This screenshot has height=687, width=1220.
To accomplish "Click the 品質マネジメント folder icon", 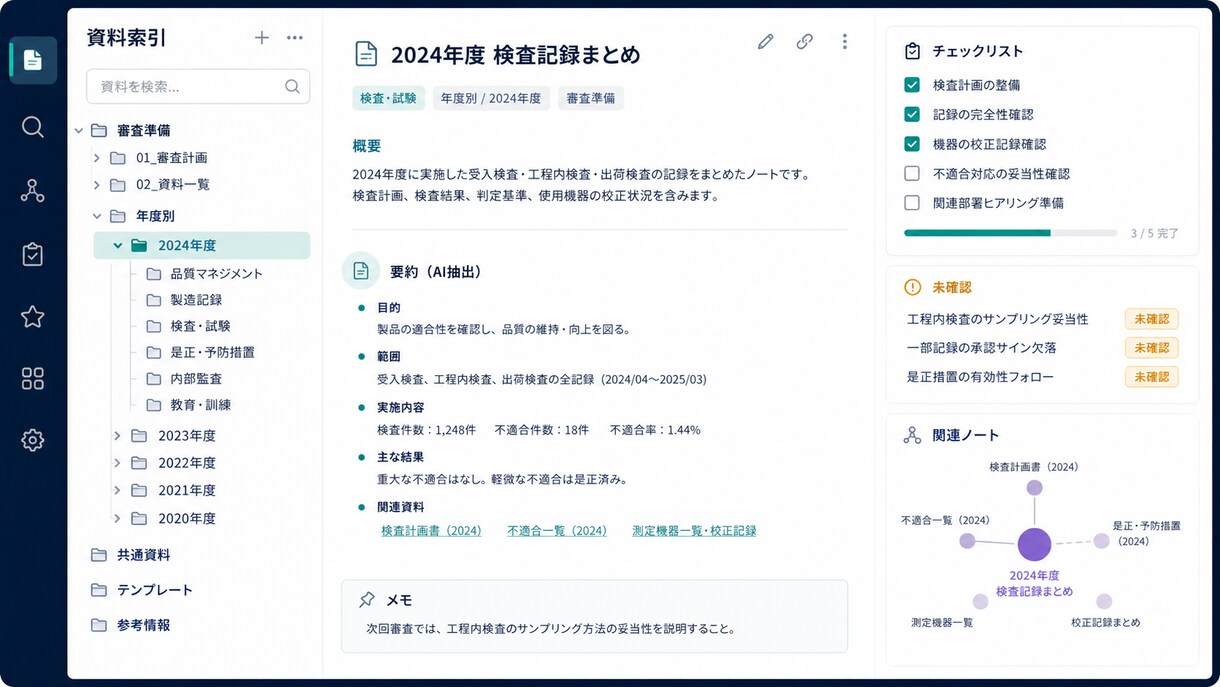I will [x=153, y=273].
